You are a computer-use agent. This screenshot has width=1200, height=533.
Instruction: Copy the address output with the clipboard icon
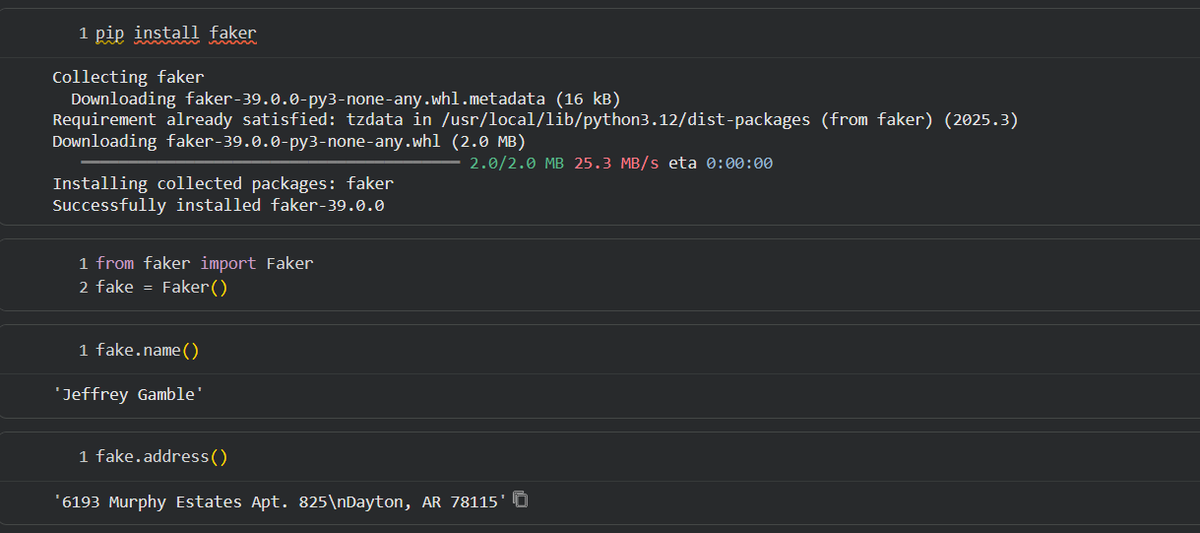coord(520,500)
